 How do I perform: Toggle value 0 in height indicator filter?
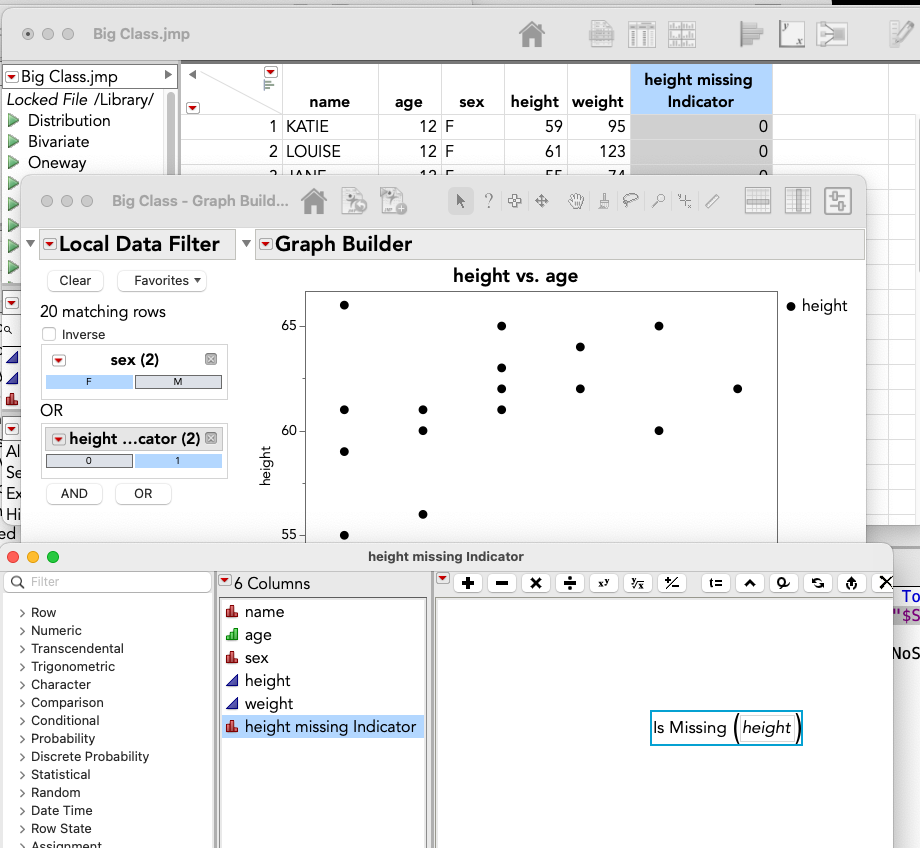pos(89,461)
